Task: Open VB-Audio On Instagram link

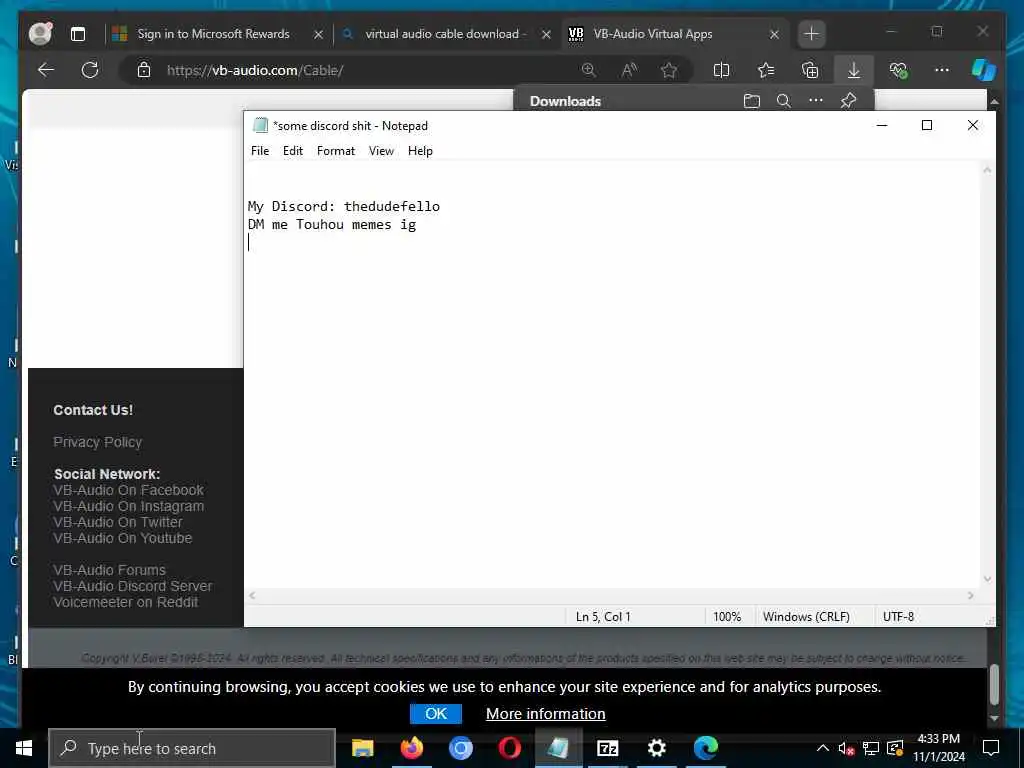Action: click(x=128, y=506)
